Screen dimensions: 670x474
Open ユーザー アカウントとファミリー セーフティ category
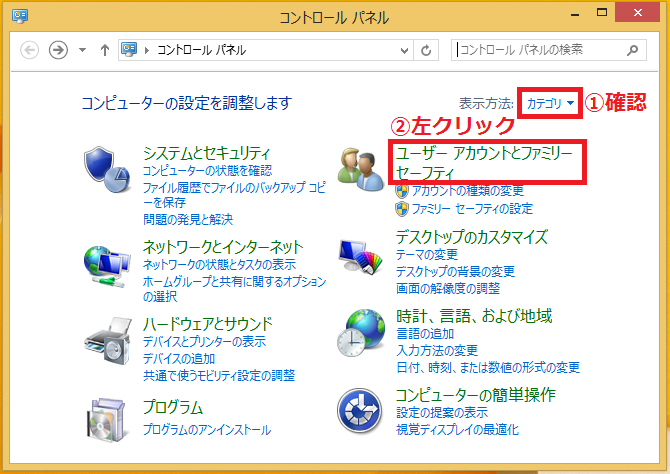[485, 162]
